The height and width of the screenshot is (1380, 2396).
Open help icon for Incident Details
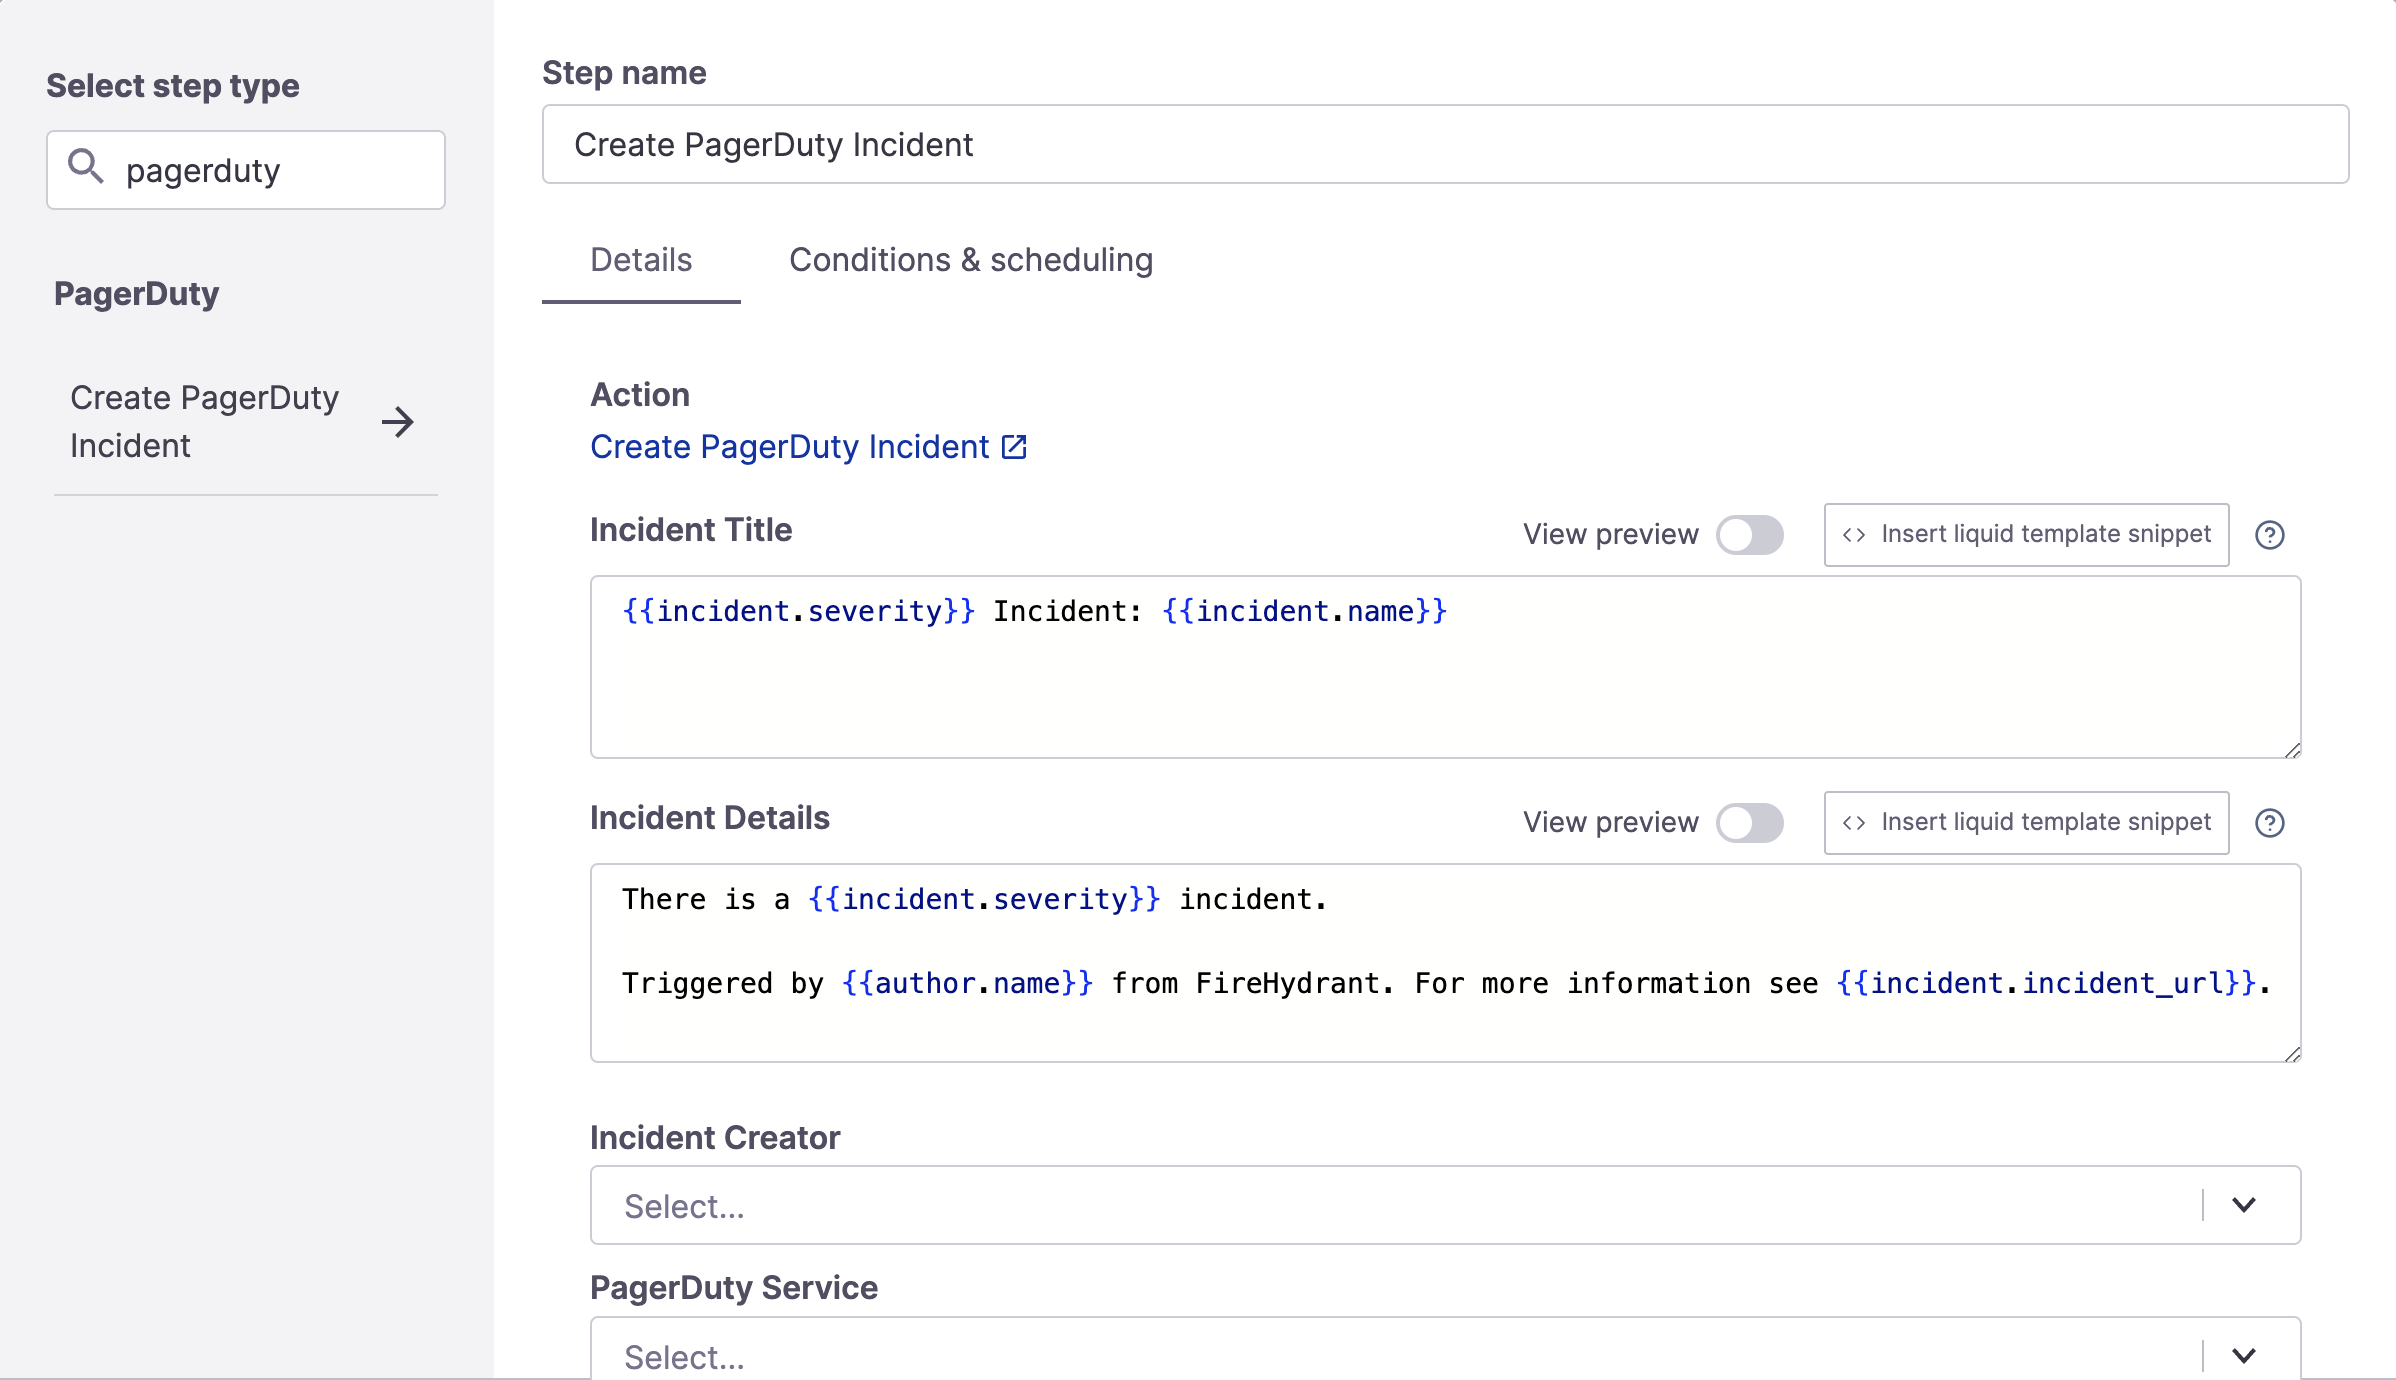(x=2270, y=823)
